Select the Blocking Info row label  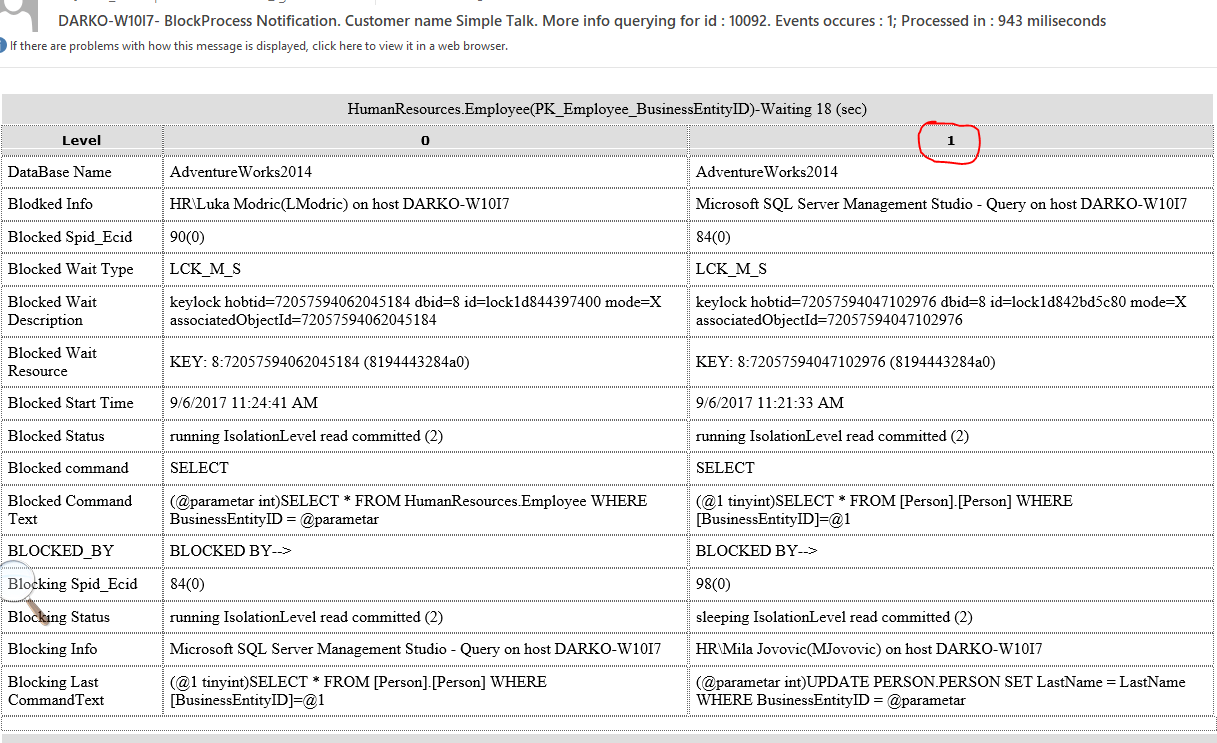coord(53,649)
